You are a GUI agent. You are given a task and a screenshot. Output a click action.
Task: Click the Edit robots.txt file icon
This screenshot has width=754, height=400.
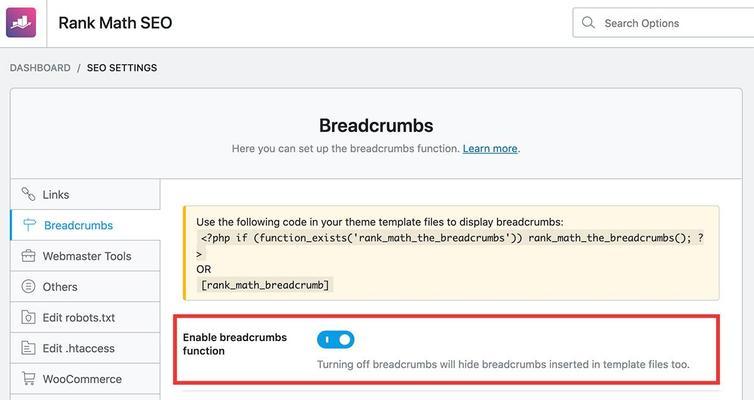point(28,317)
